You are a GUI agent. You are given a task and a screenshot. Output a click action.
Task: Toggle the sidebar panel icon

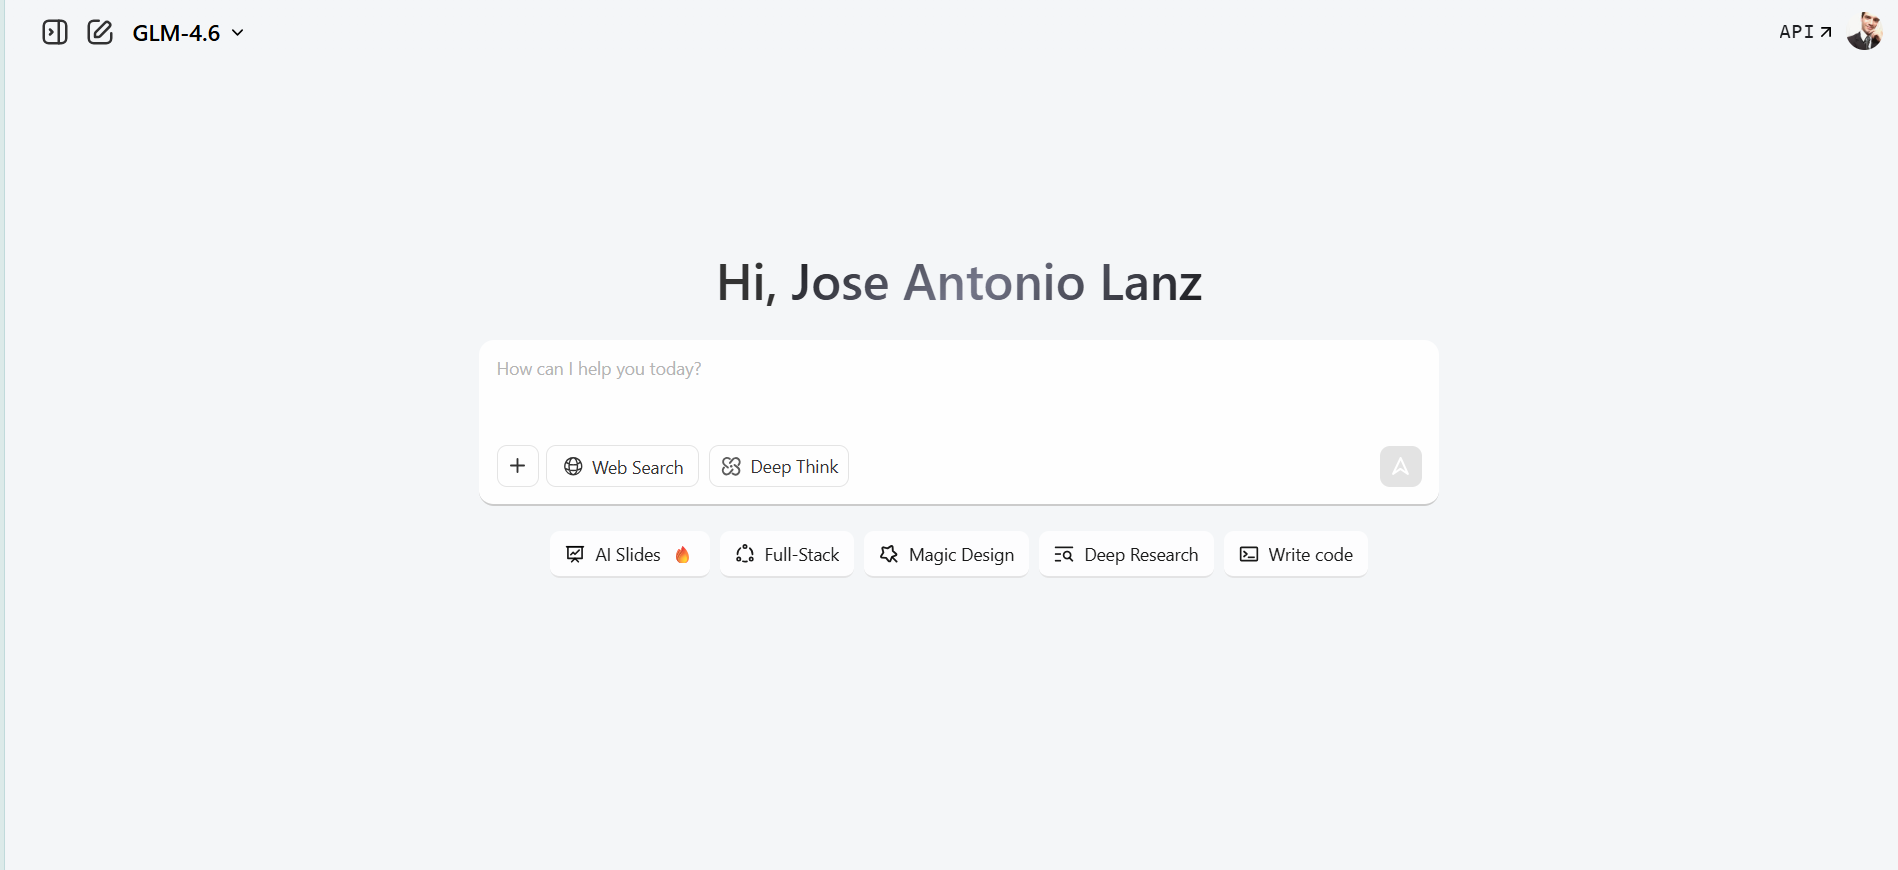coord(55,33)
